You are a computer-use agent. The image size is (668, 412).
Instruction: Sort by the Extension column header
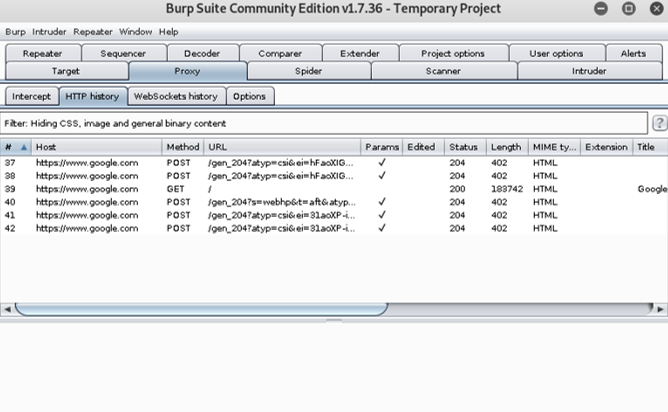[606, 147]
